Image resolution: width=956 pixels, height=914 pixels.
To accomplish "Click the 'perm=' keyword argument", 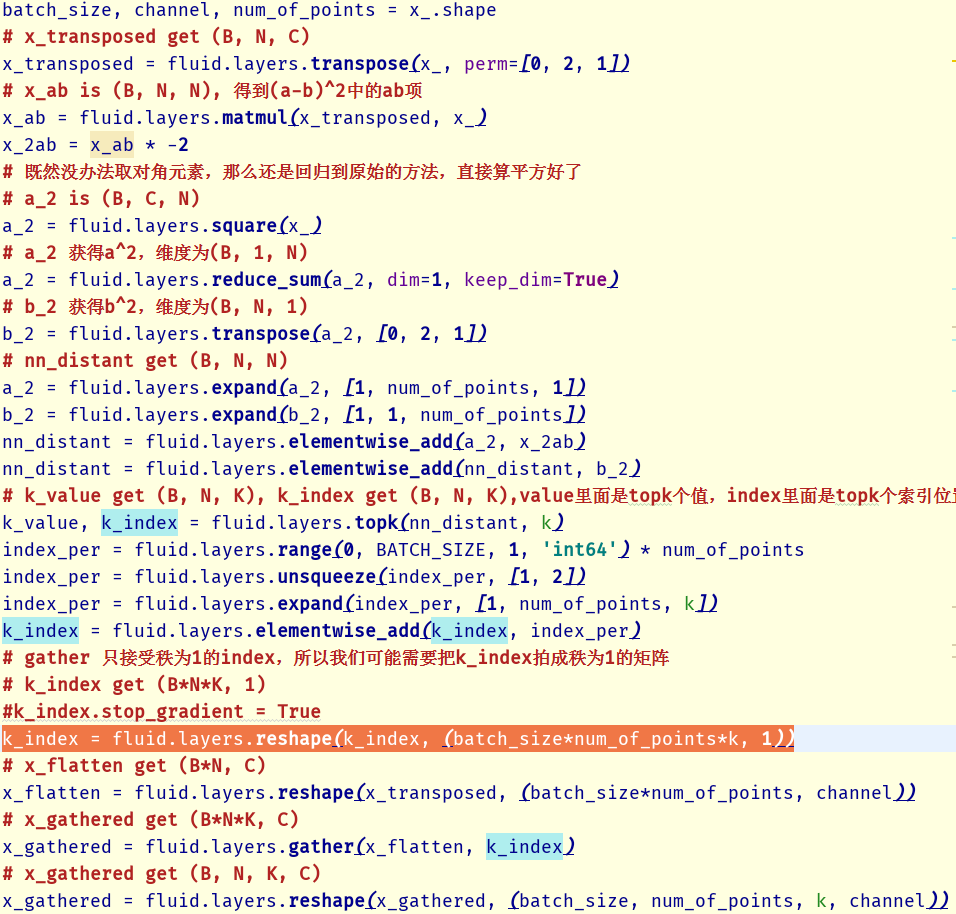I will coord(491,64).
